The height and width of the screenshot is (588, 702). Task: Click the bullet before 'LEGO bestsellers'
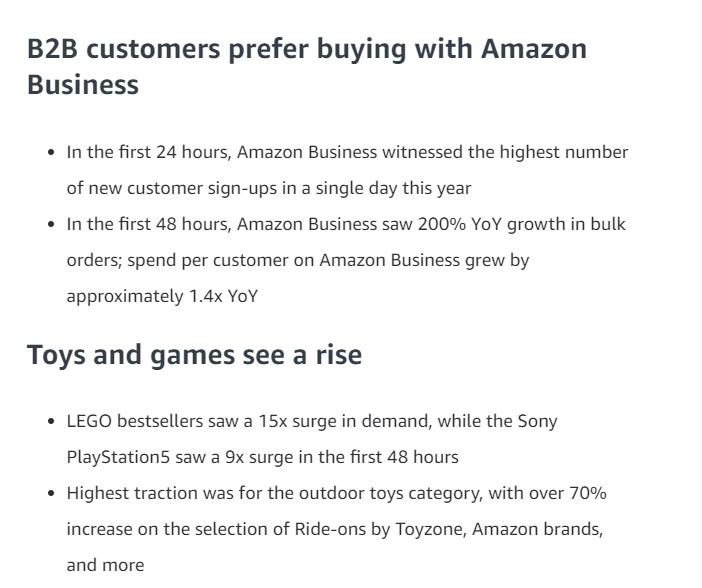[x=51, y=421]
